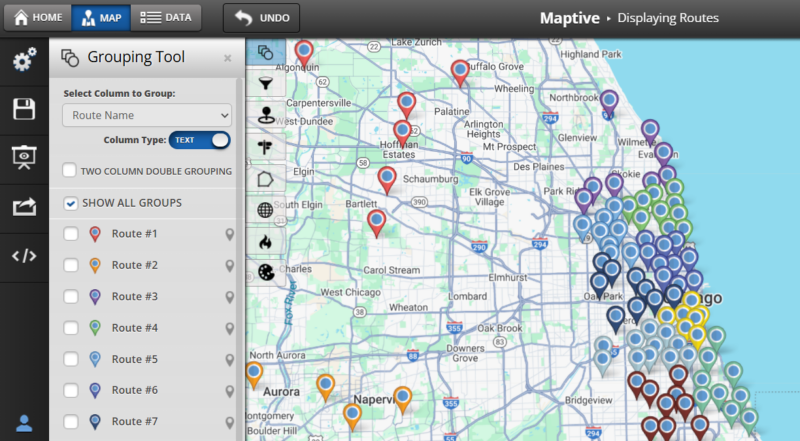Check the Route #7 checkbox
800x441 pixels.
click(x=70, y=422)
